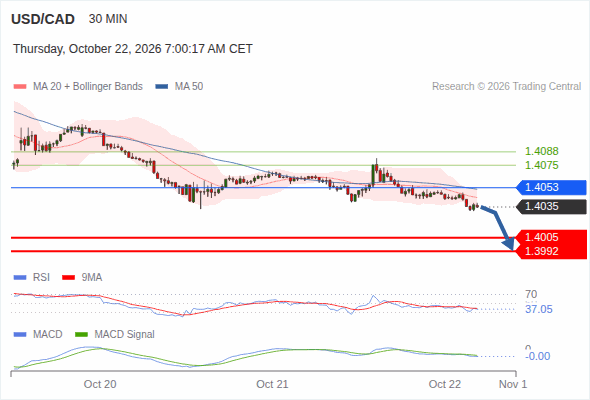
Task: Click the USD/CAD chart title
Action: pos(43,19)
